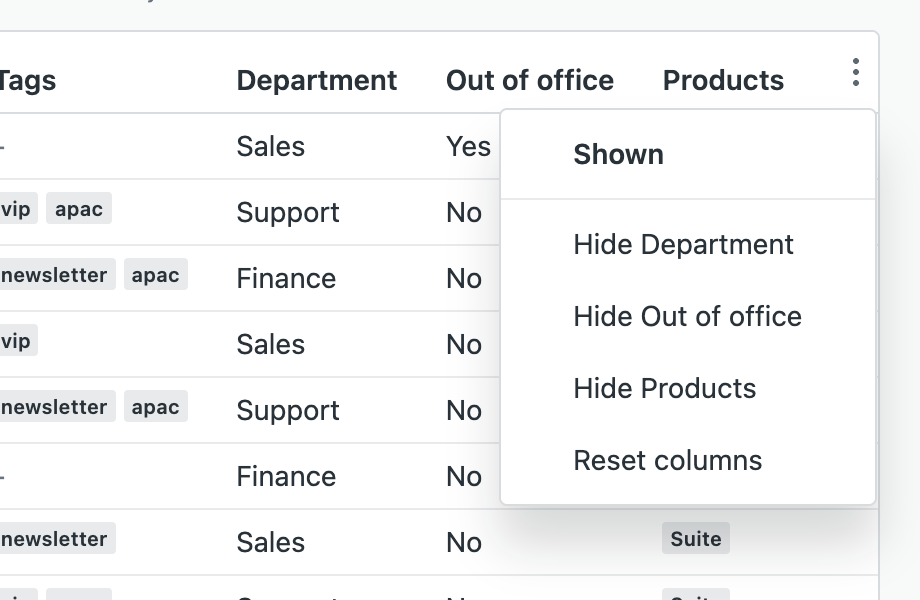Select the Yes out of office cell

(468, 147)
